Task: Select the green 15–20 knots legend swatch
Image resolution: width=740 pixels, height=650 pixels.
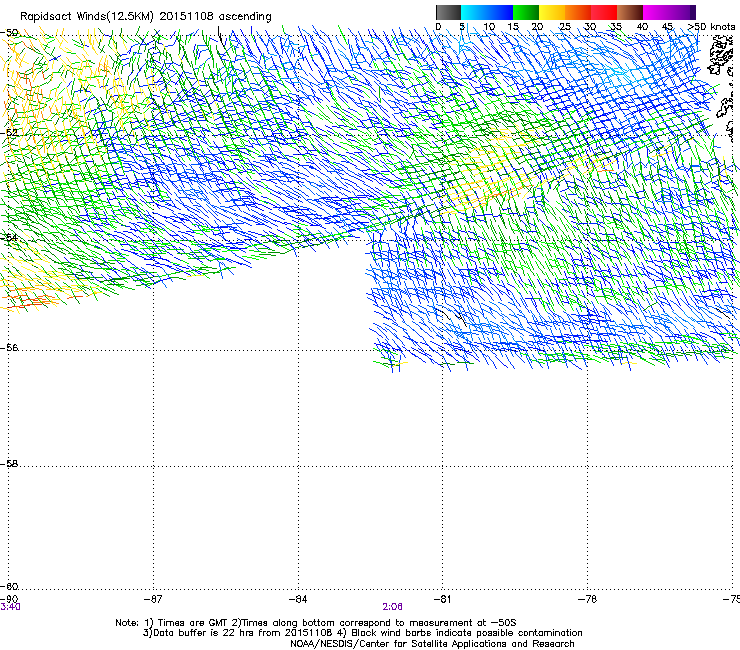Action: (526, 12)
